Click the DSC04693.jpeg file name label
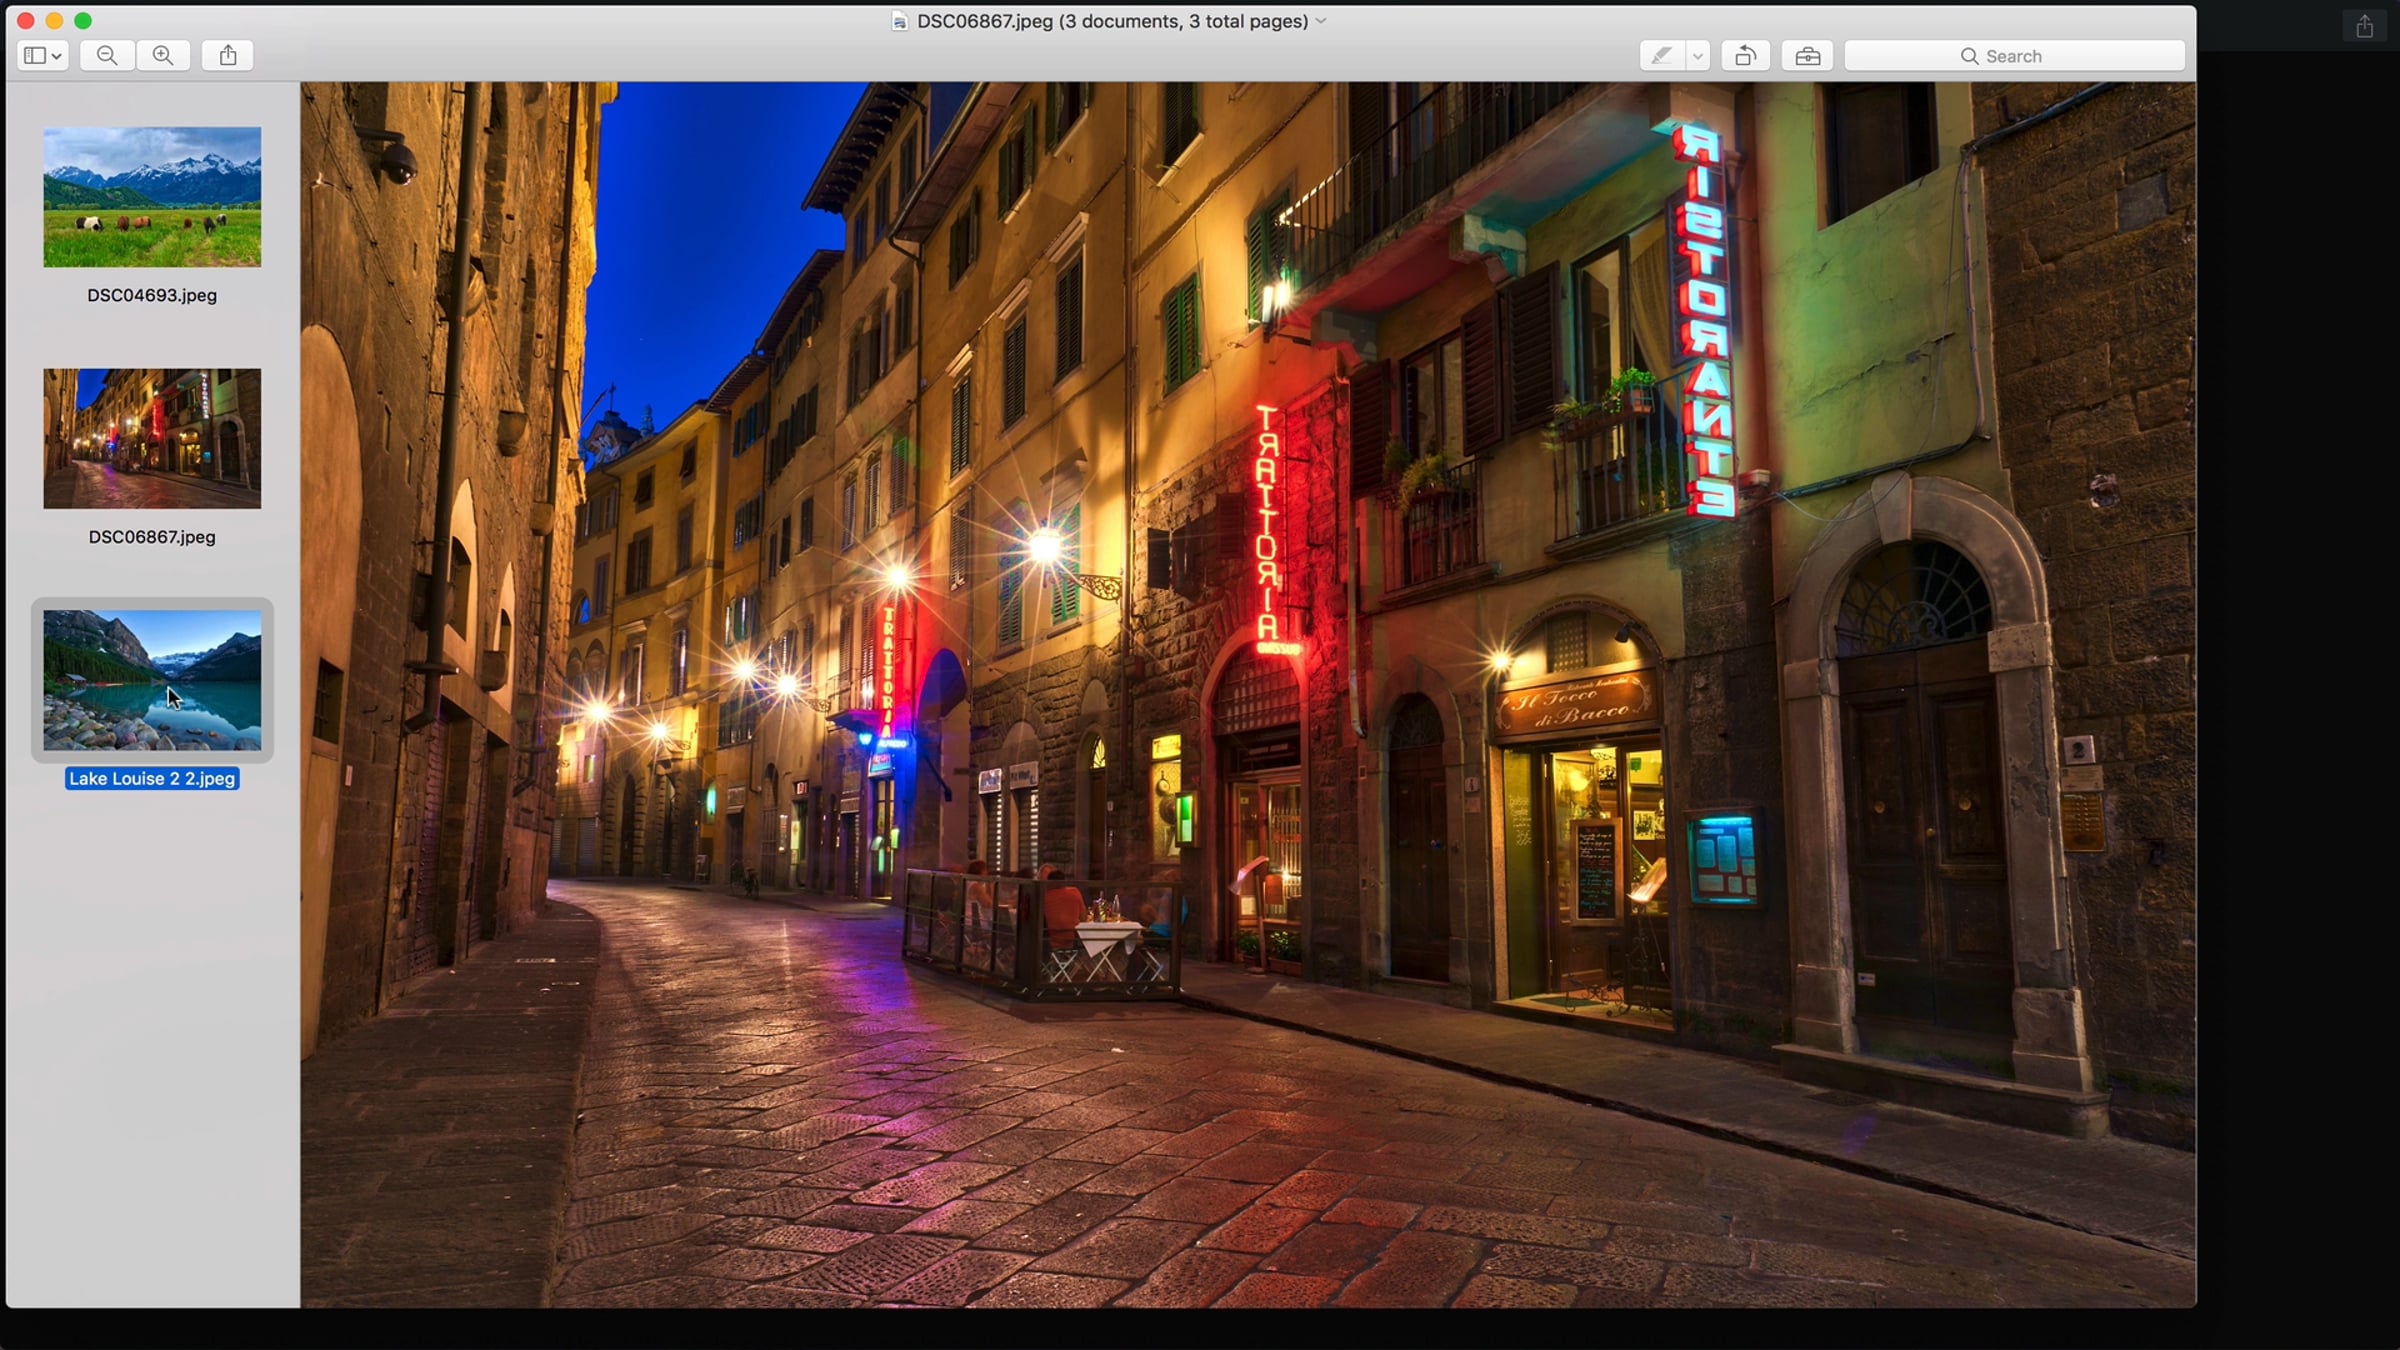The width and height of the screenshot is (2400, 1350). click(x=152, y=295)
